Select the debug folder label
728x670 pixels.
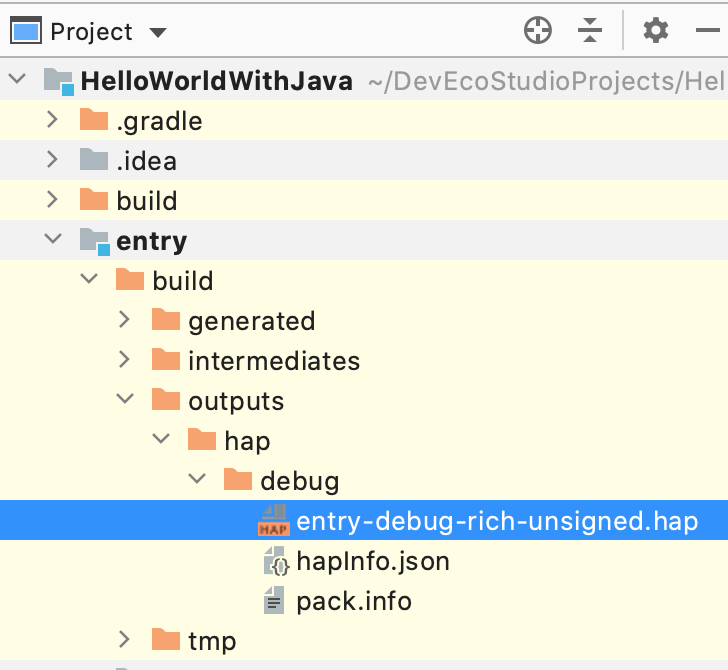[299, 482]
